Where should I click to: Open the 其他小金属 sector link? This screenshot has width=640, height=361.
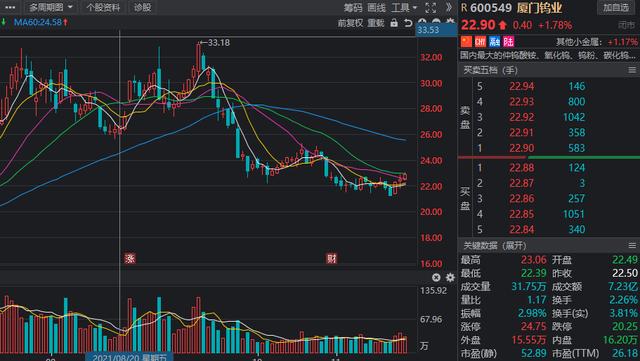579,42
